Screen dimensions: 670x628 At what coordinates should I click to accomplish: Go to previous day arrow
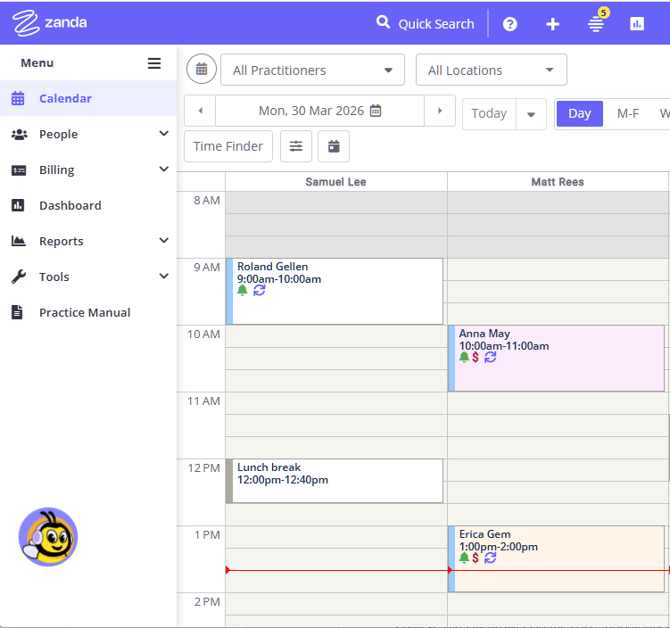(200, 111)
